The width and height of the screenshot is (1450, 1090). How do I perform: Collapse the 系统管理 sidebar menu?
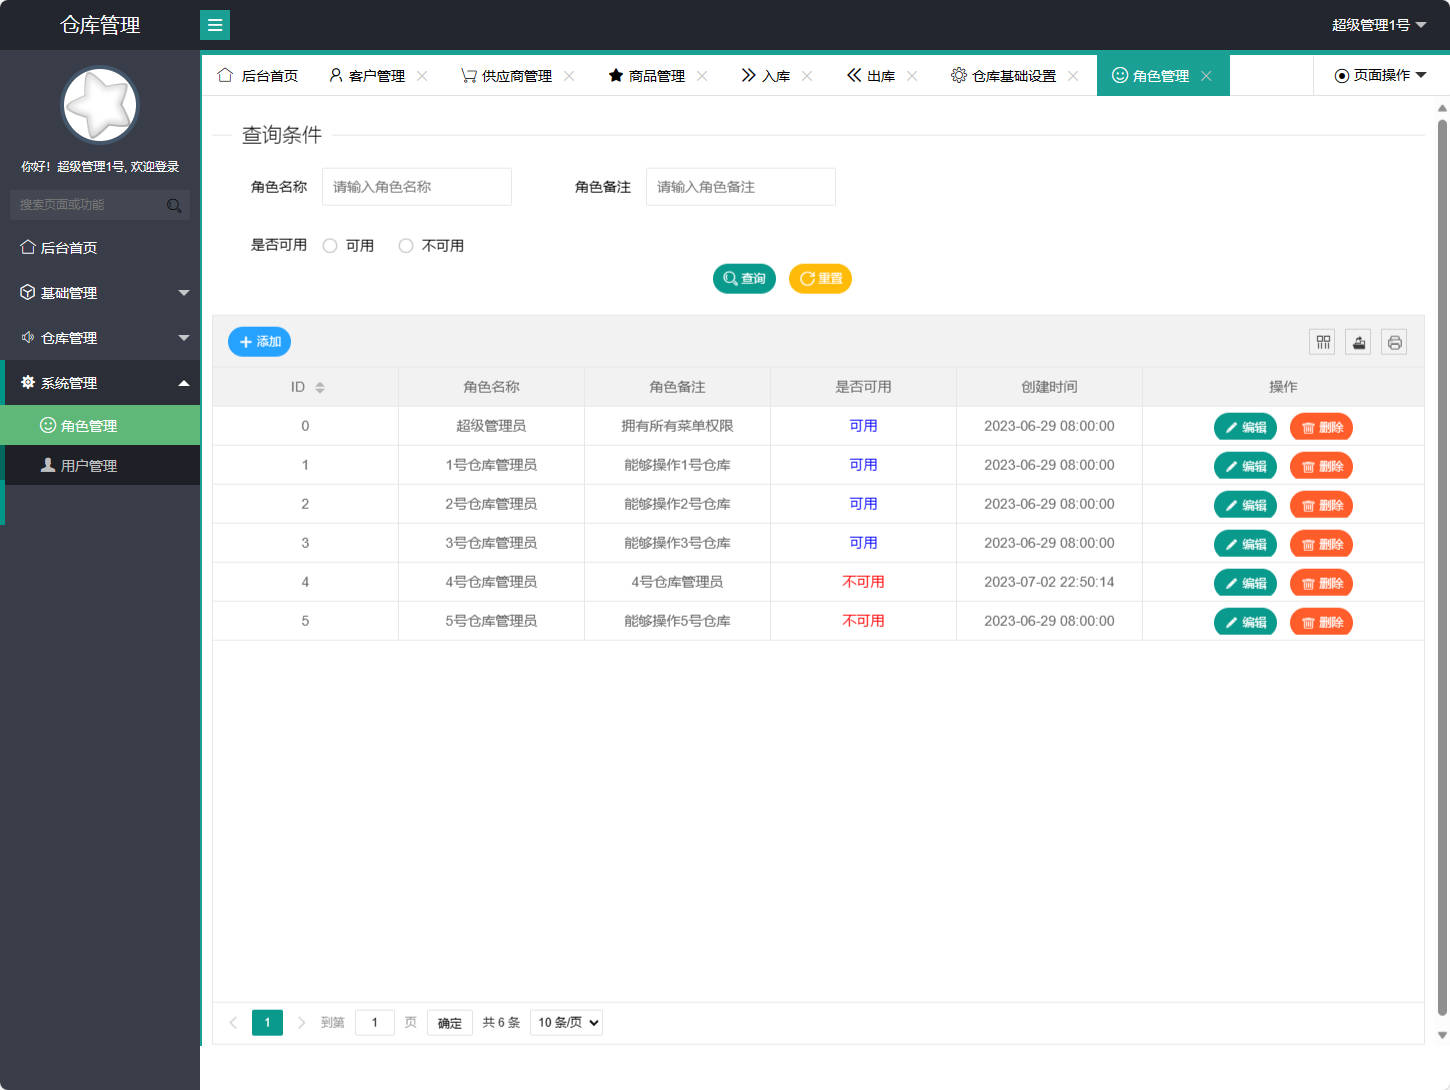point(100,382)
